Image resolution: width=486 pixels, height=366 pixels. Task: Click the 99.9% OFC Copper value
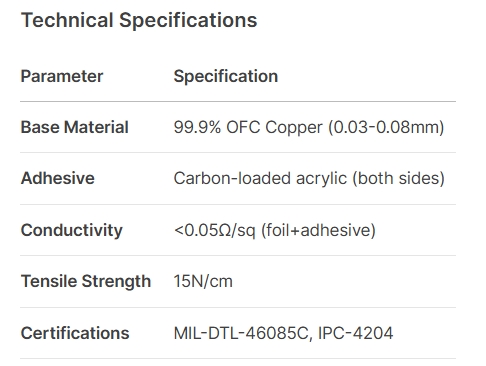coord(248,128)
